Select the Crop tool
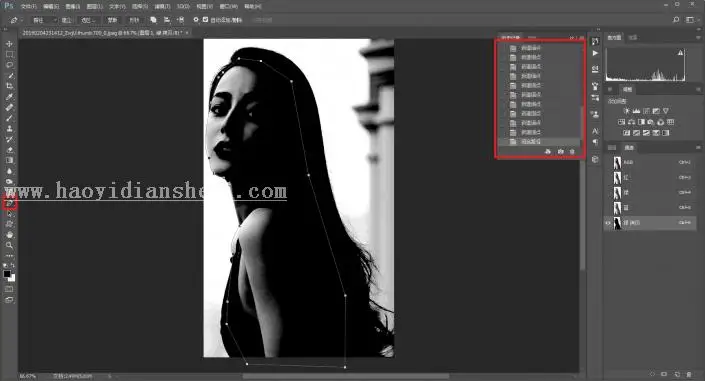This screenshot has width=705, height=381. point(9,86)
